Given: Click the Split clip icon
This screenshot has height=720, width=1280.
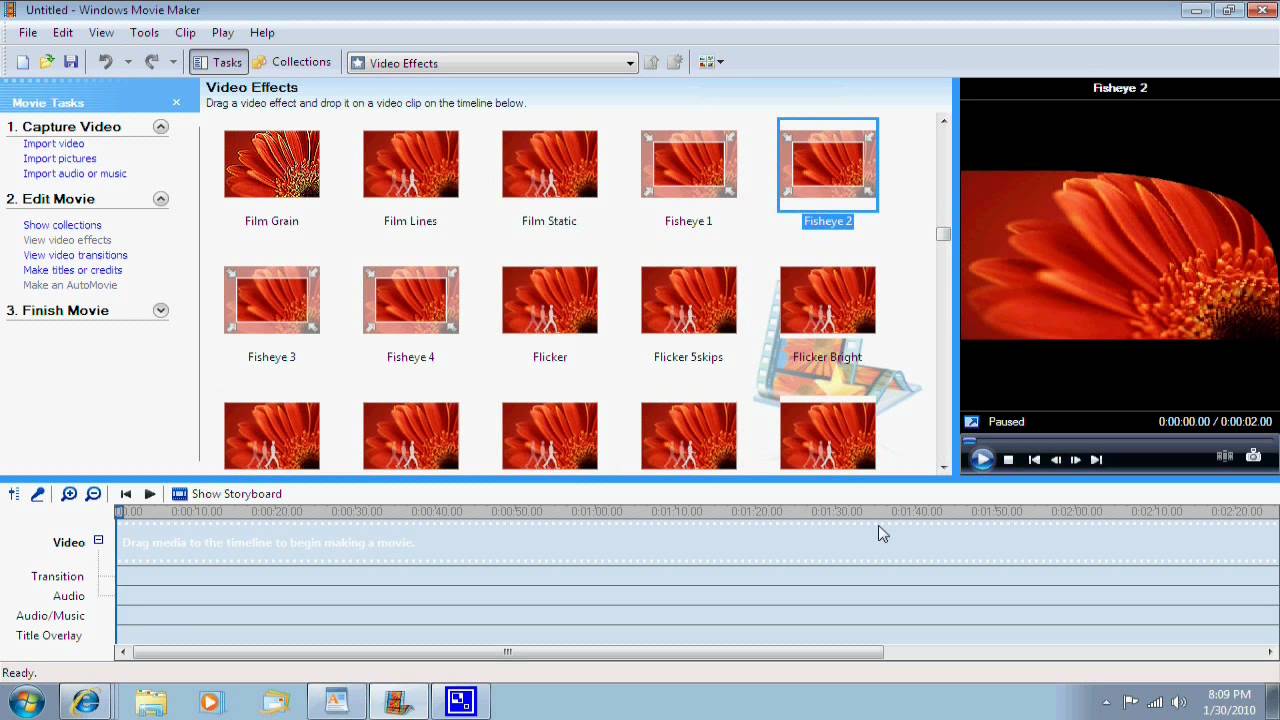Looking at the screenshot, I should (1225, 456).
